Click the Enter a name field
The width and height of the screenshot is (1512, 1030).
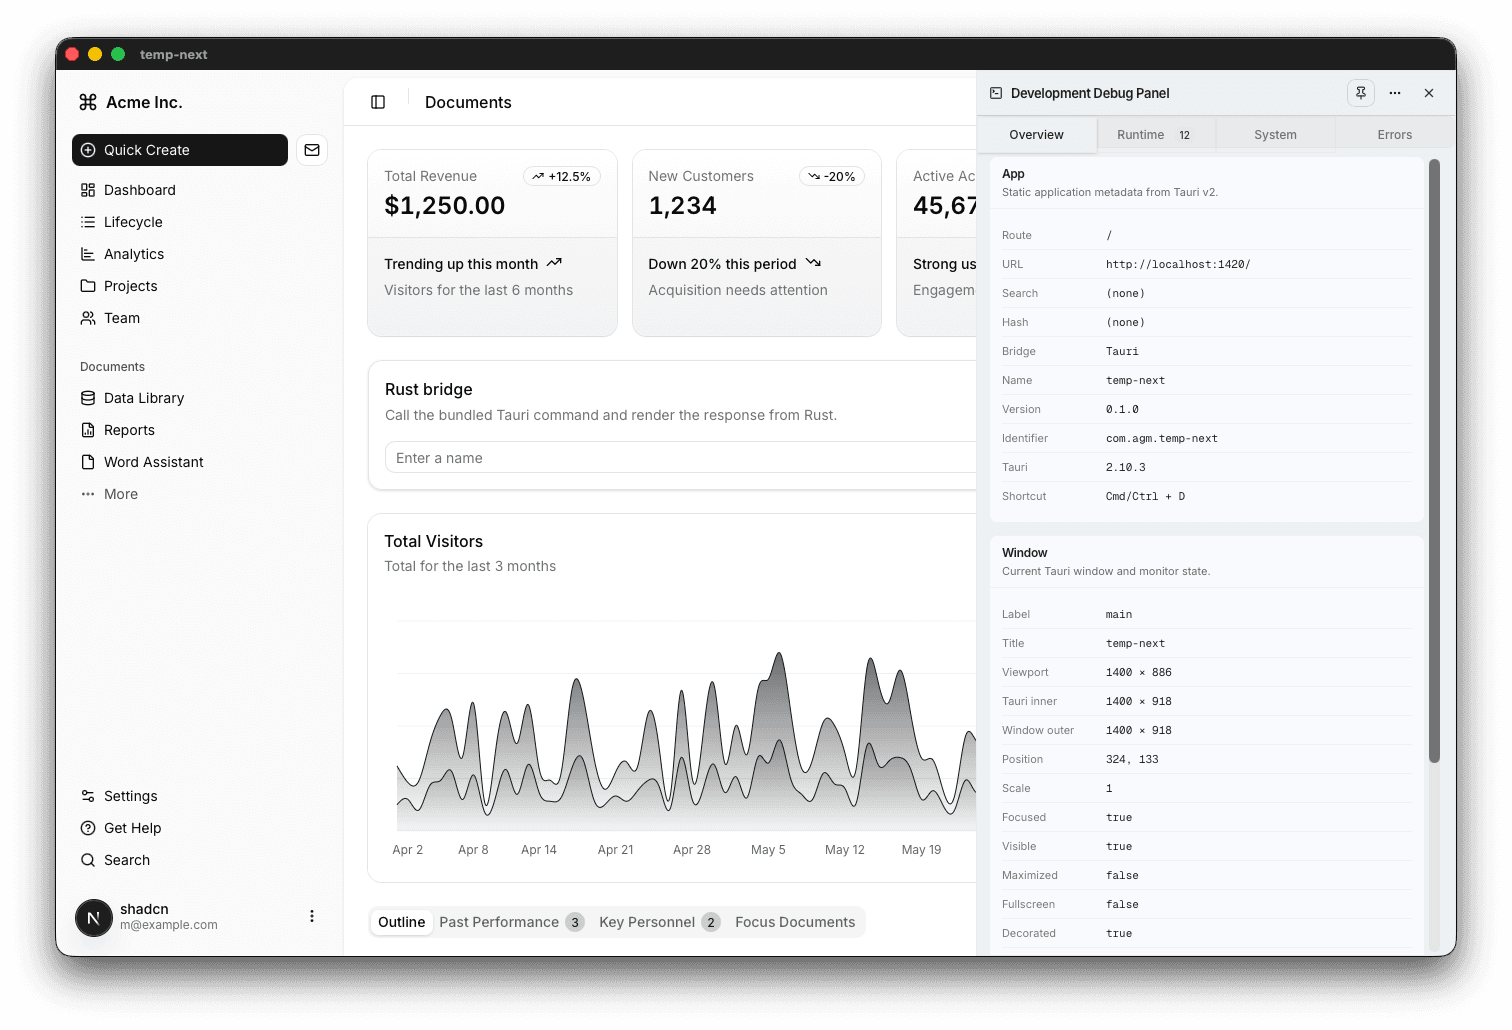click(x=600, y=457)
